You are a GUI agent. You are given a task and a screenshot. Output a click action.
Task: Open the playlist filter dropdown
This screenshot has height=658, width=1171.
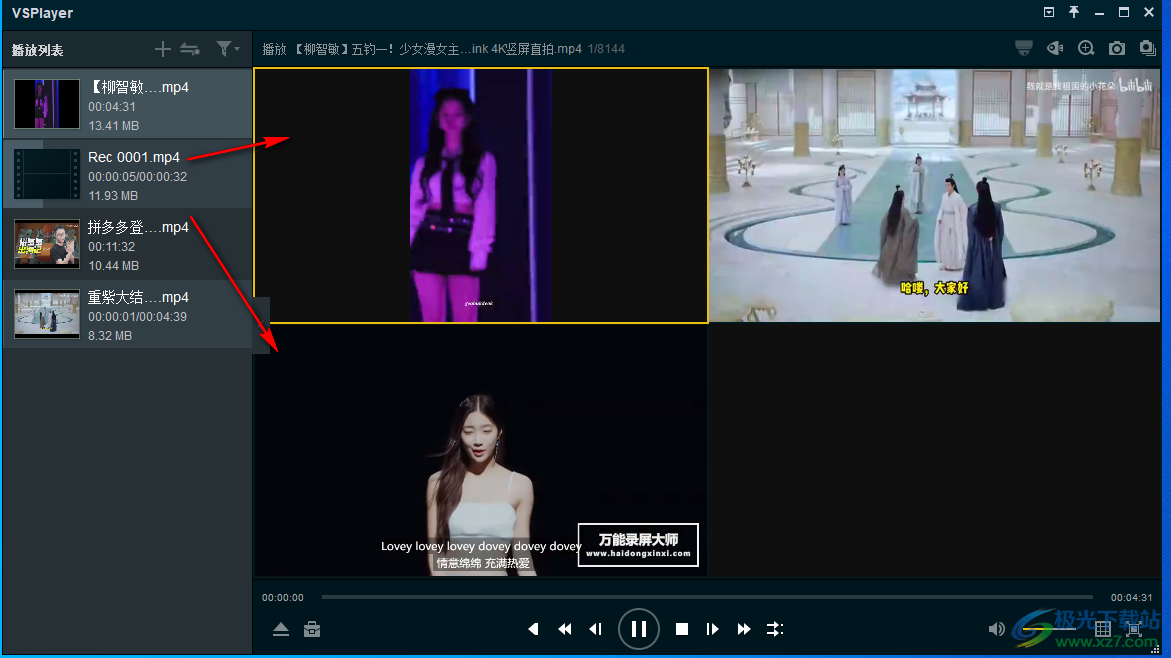tap(227, 49)
